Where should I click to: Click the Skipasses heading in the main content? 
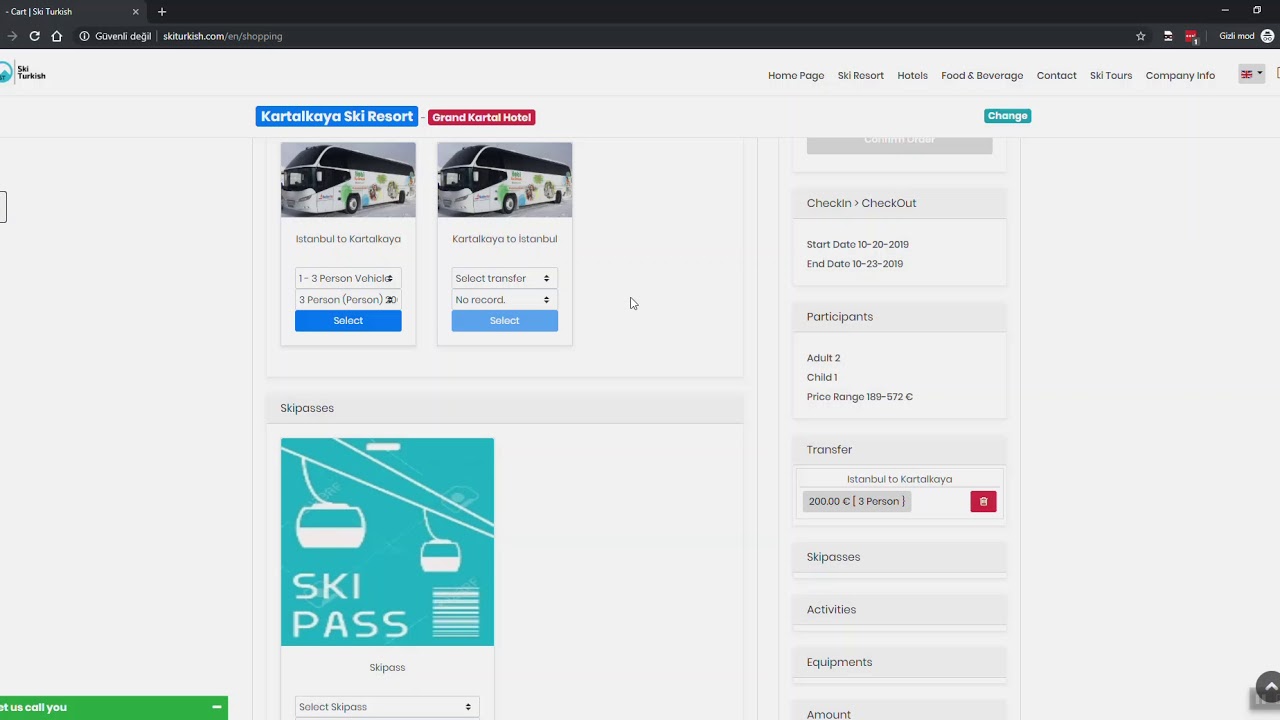click(307, 408)
